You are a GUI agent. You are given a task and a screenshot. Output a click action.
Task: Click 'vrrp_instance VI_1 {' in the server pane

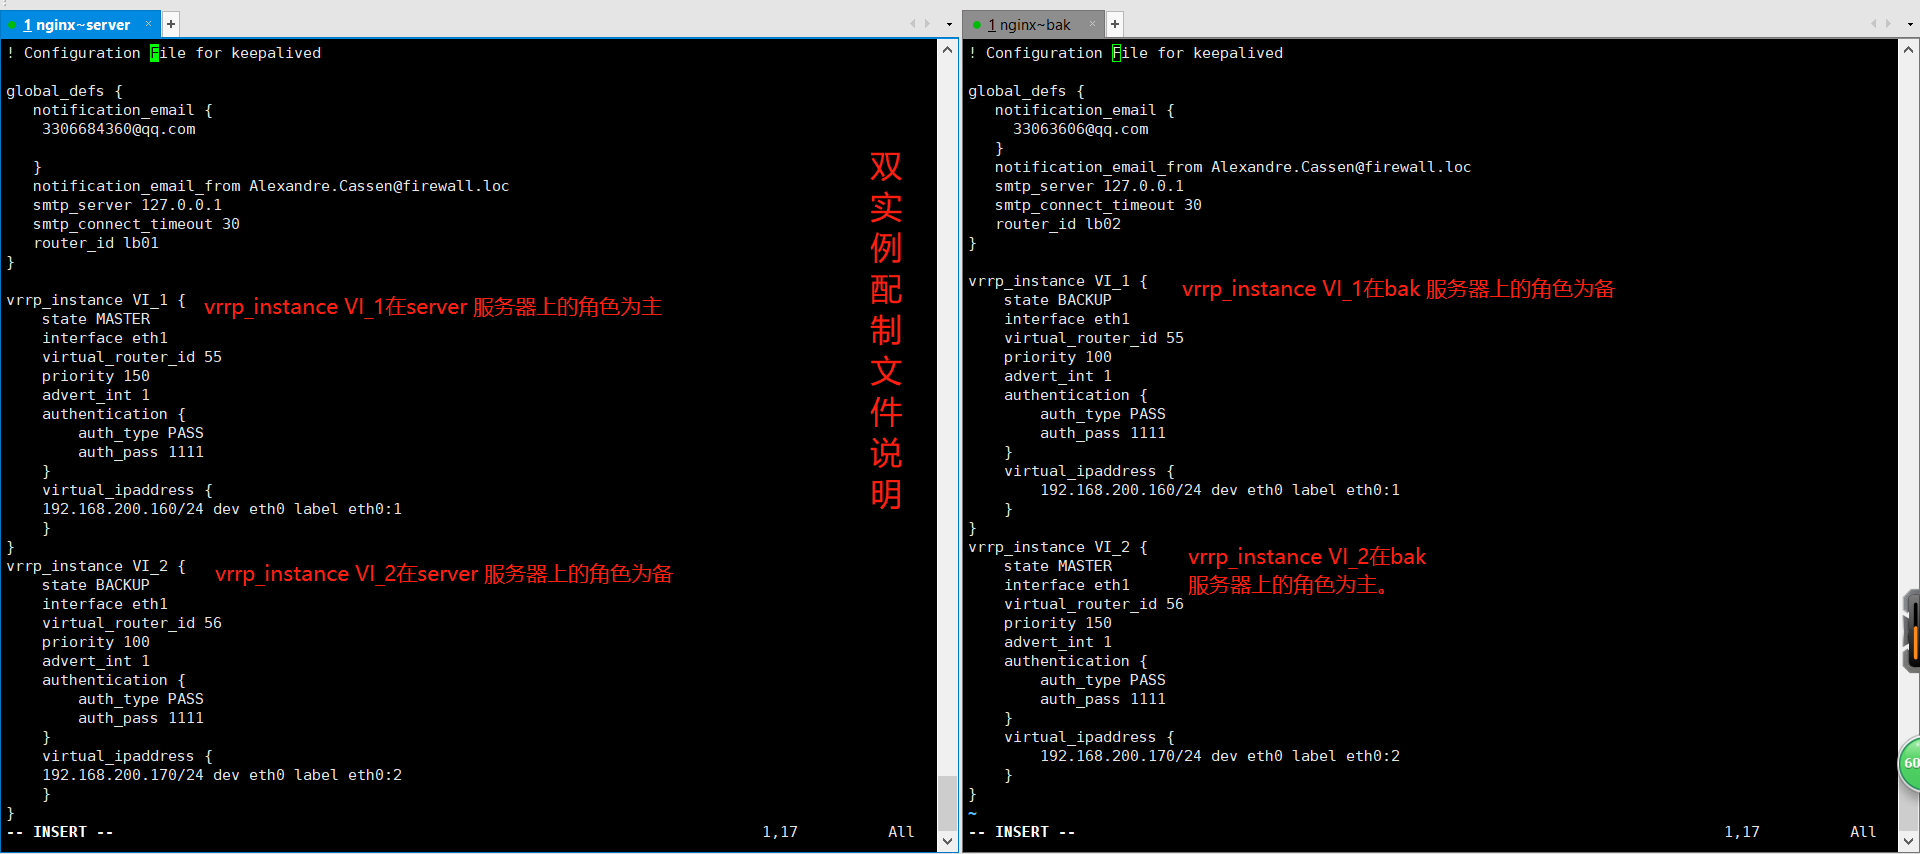click(x=96, y=300)
